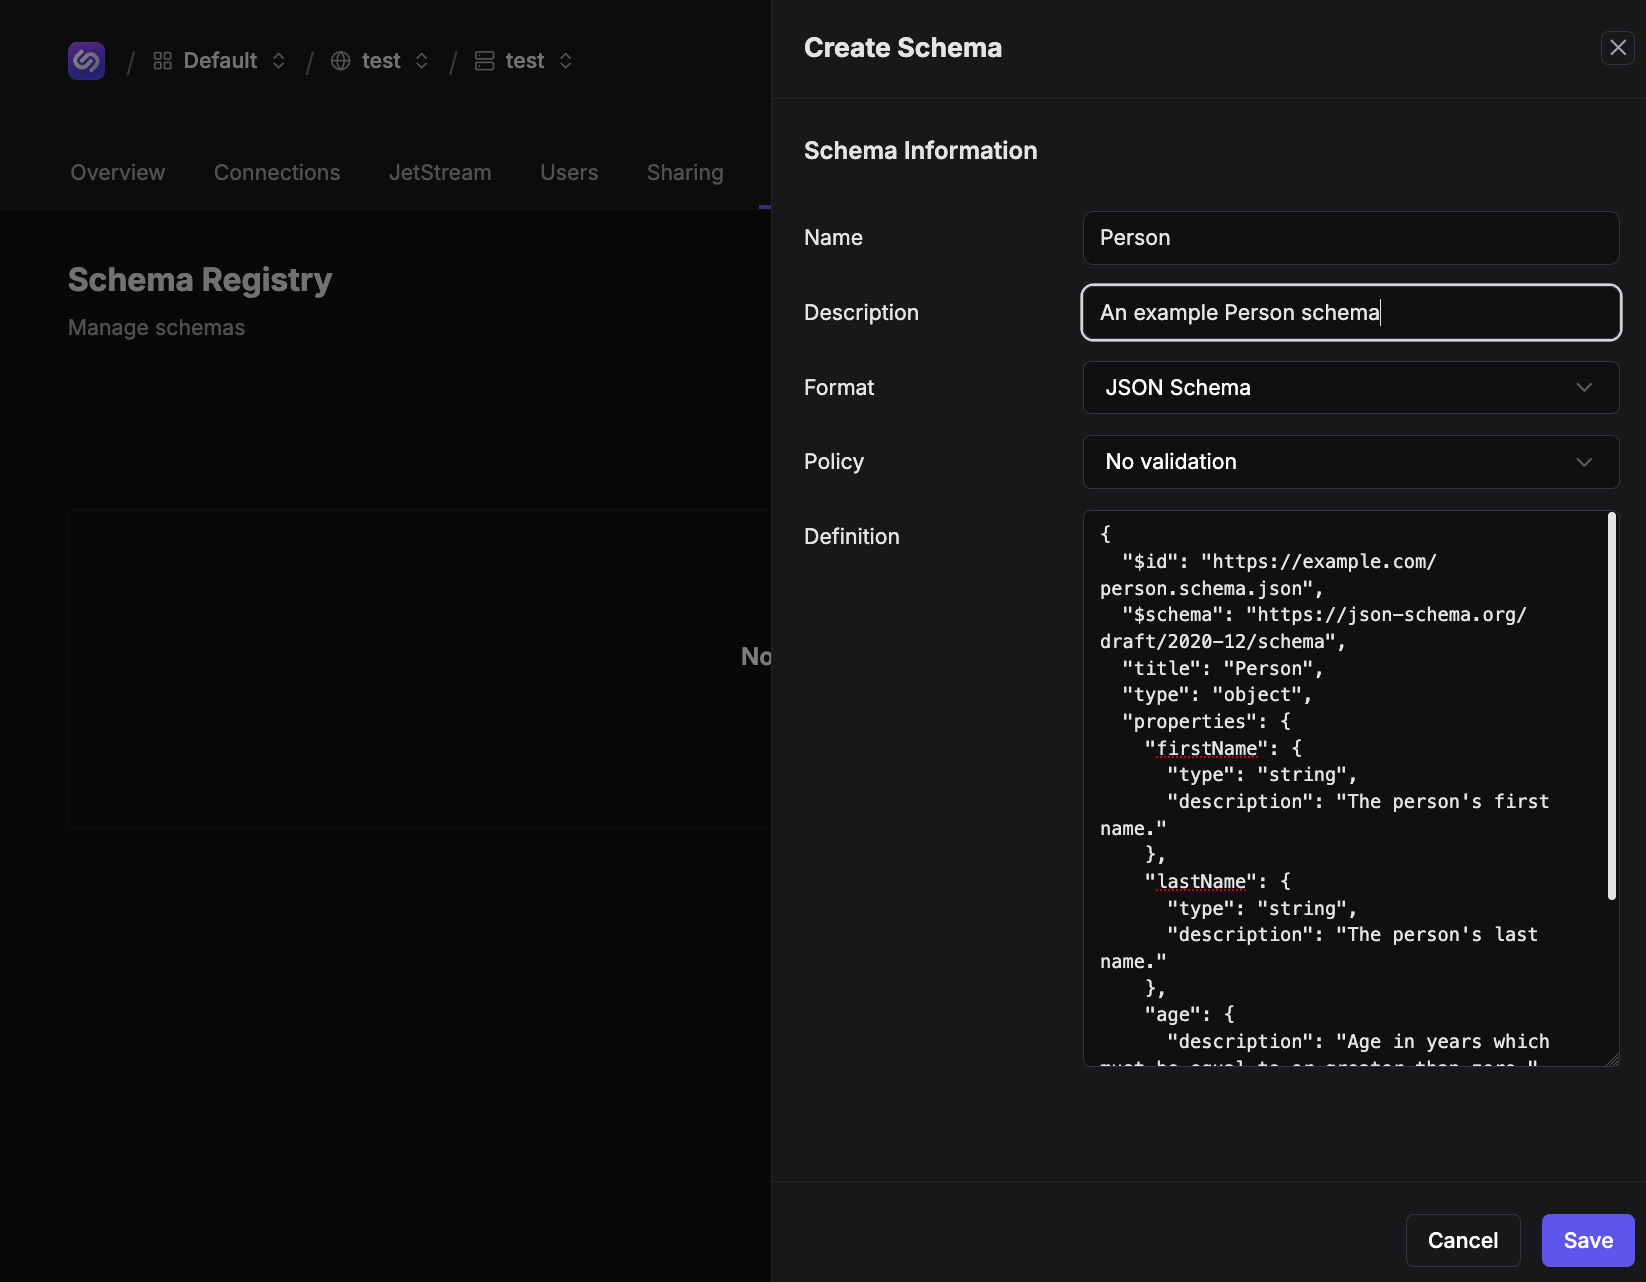Open the Policy No validation dropdown
Viewport: 1646px width, 1282px height.
1350,462
